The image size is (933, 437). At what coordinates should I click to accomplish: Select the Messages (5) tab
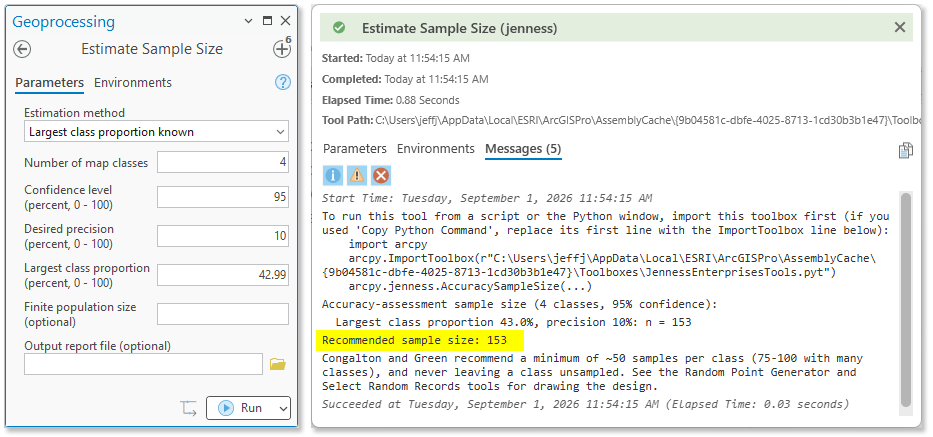(523, 149)
